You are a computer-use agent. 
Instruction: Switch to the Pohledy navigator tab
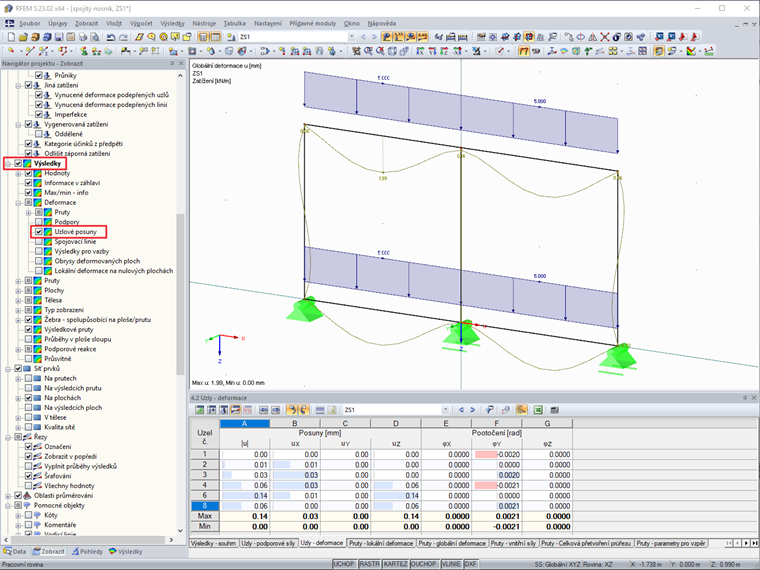pyautogui.click(x=87, y=552)
